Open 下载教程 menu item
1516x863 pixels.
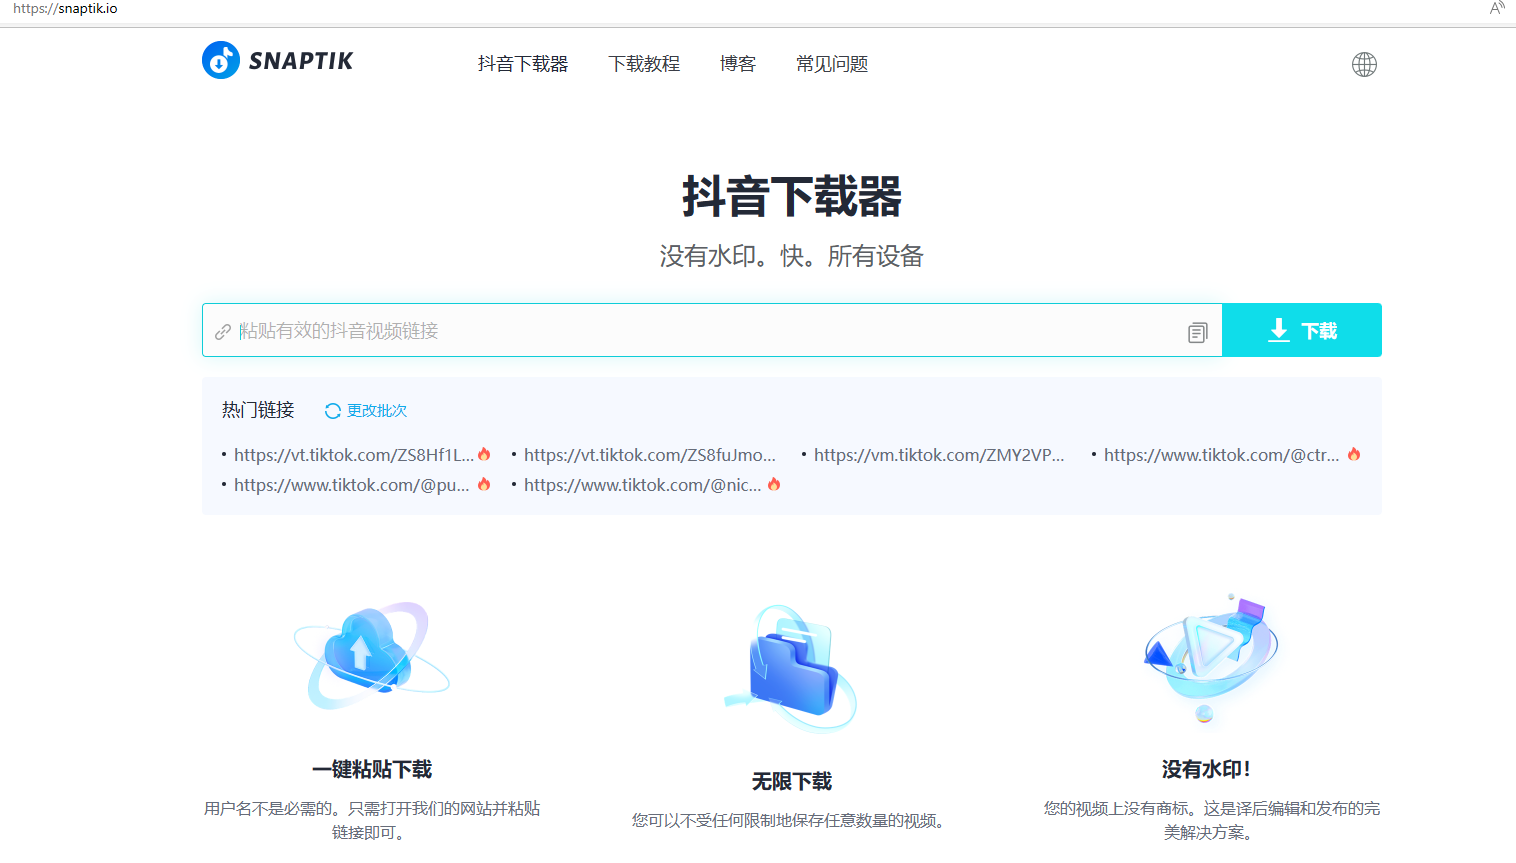(644, 64)
